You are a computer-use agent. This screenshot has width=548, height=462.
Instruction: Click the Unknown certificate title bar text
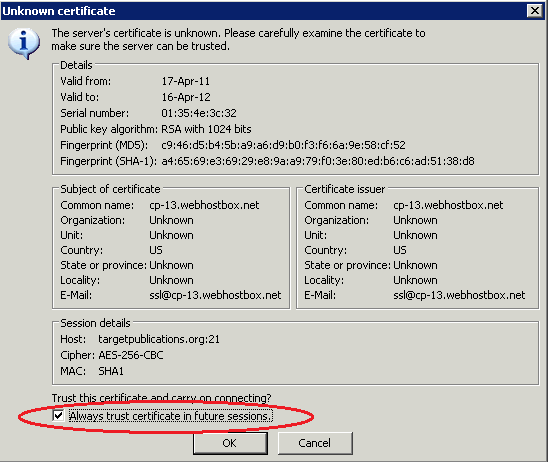click(x=59, y=11)
